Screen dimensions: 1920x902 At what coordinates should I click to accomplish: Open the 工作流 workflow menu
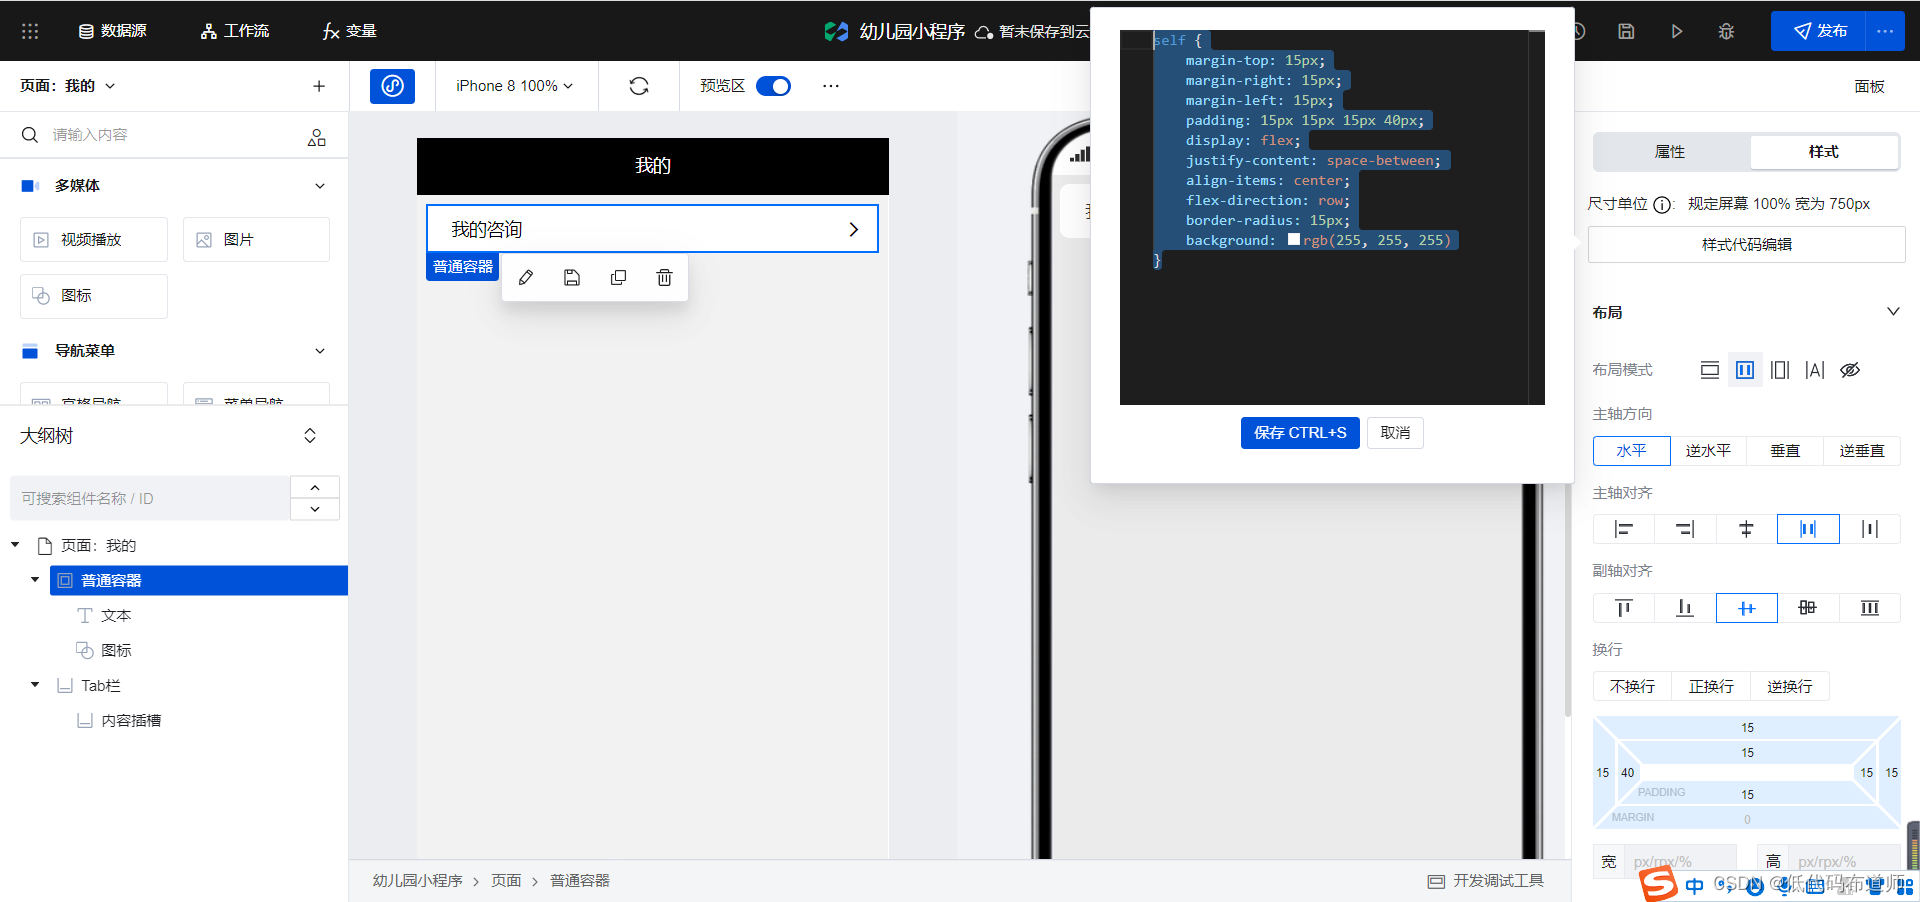point(235,31)
